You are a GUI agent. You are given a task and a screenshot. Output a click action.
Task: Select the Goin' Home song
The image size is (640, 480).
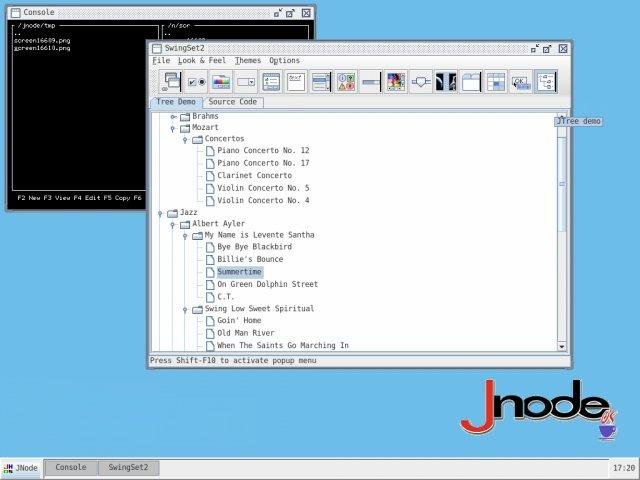[233, 321]
